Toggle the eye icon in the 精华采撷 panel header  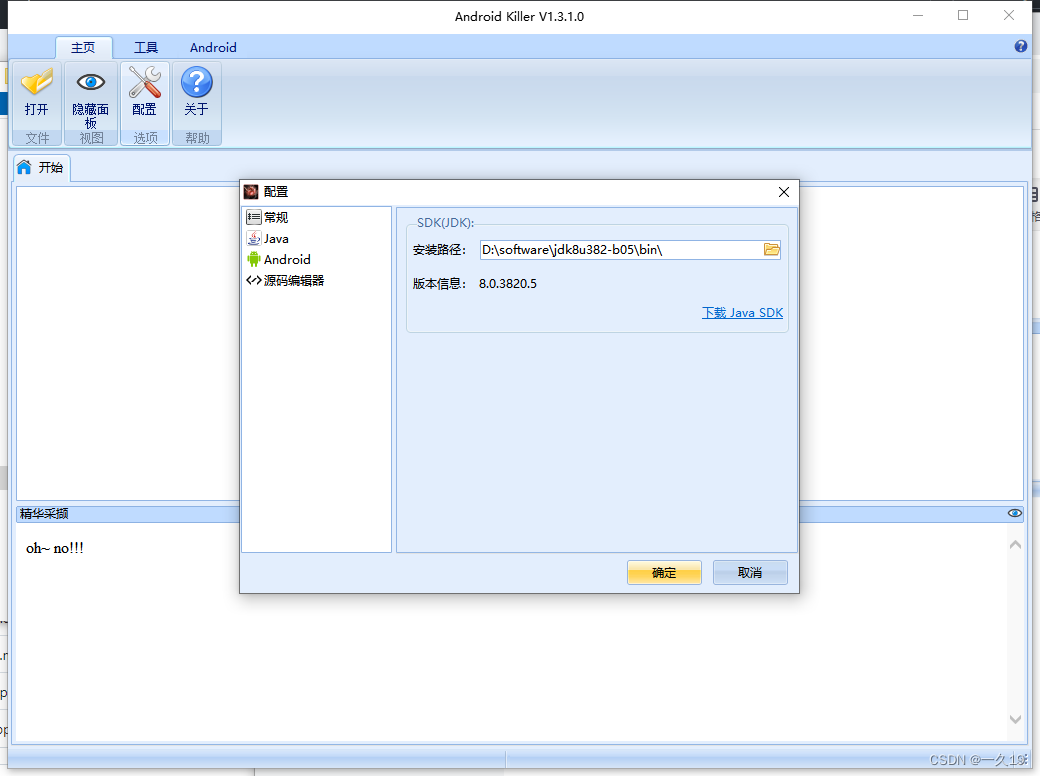1015,513
